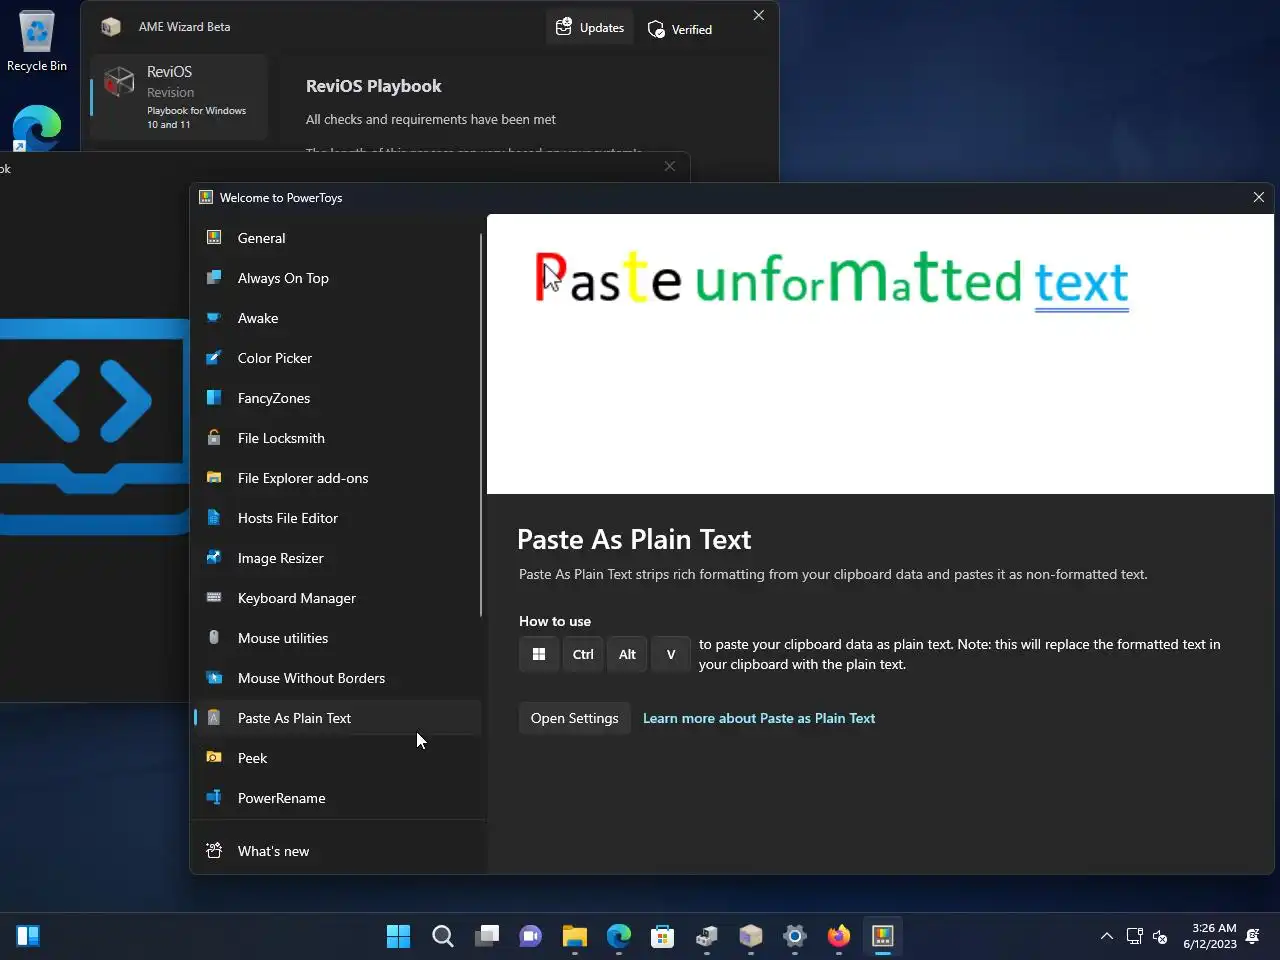This screenshot has height=960, width=1280.
Task: Click the Verified badge in AME Wizard
Action: coord(680,29)
